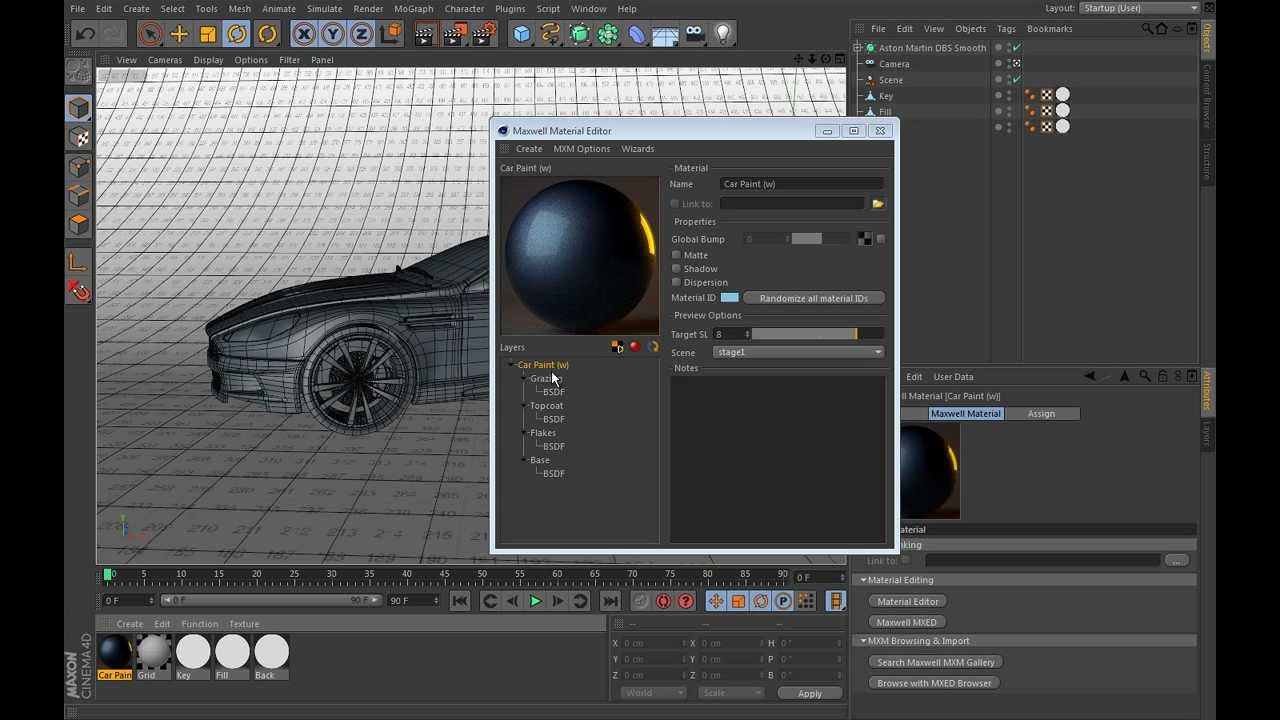The image size is (1280, 720).
Task: Toggle X axis lock
Action: click(304, 35)
